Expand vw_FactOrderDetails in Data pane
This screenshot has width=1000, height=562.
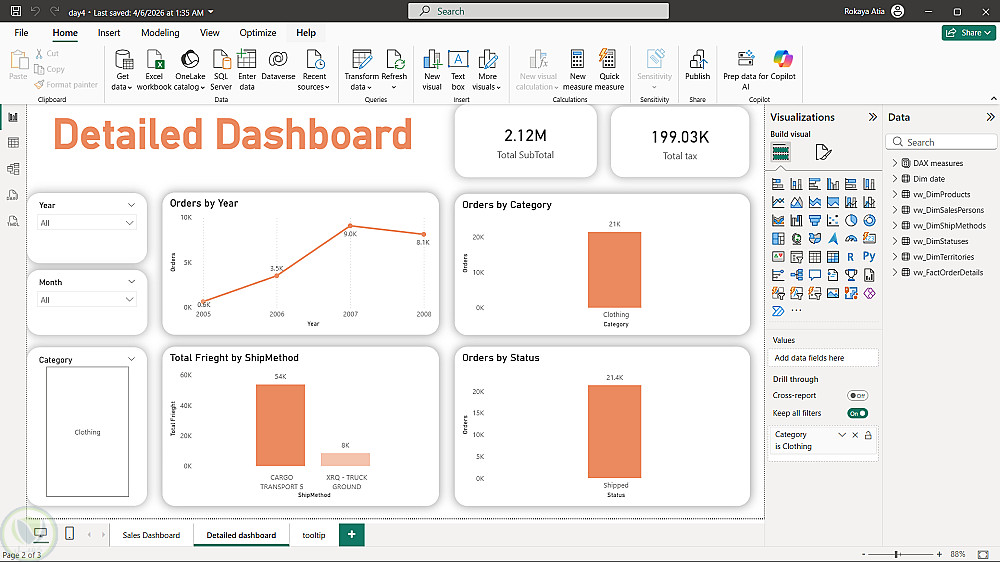point(895,272)
